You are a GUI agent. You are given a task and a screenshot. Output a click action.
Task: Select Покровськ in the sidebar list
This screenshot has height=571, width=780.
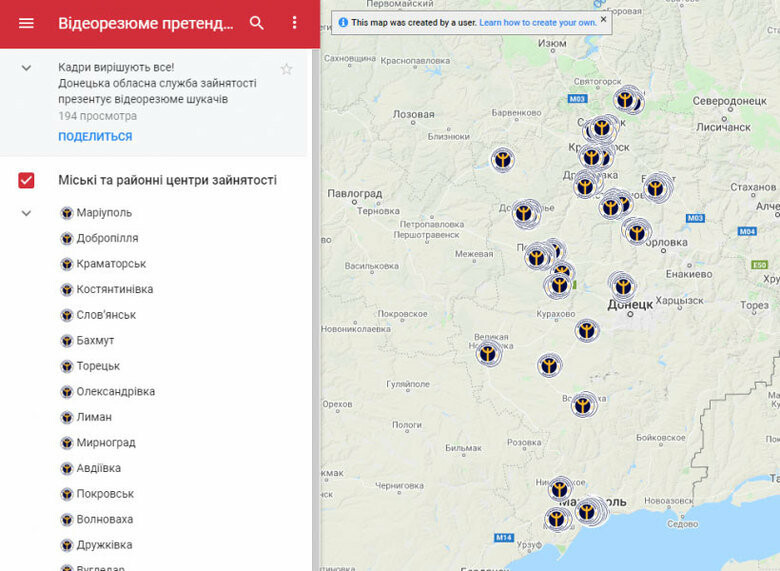pyautogui.click(x=105, y=494)
